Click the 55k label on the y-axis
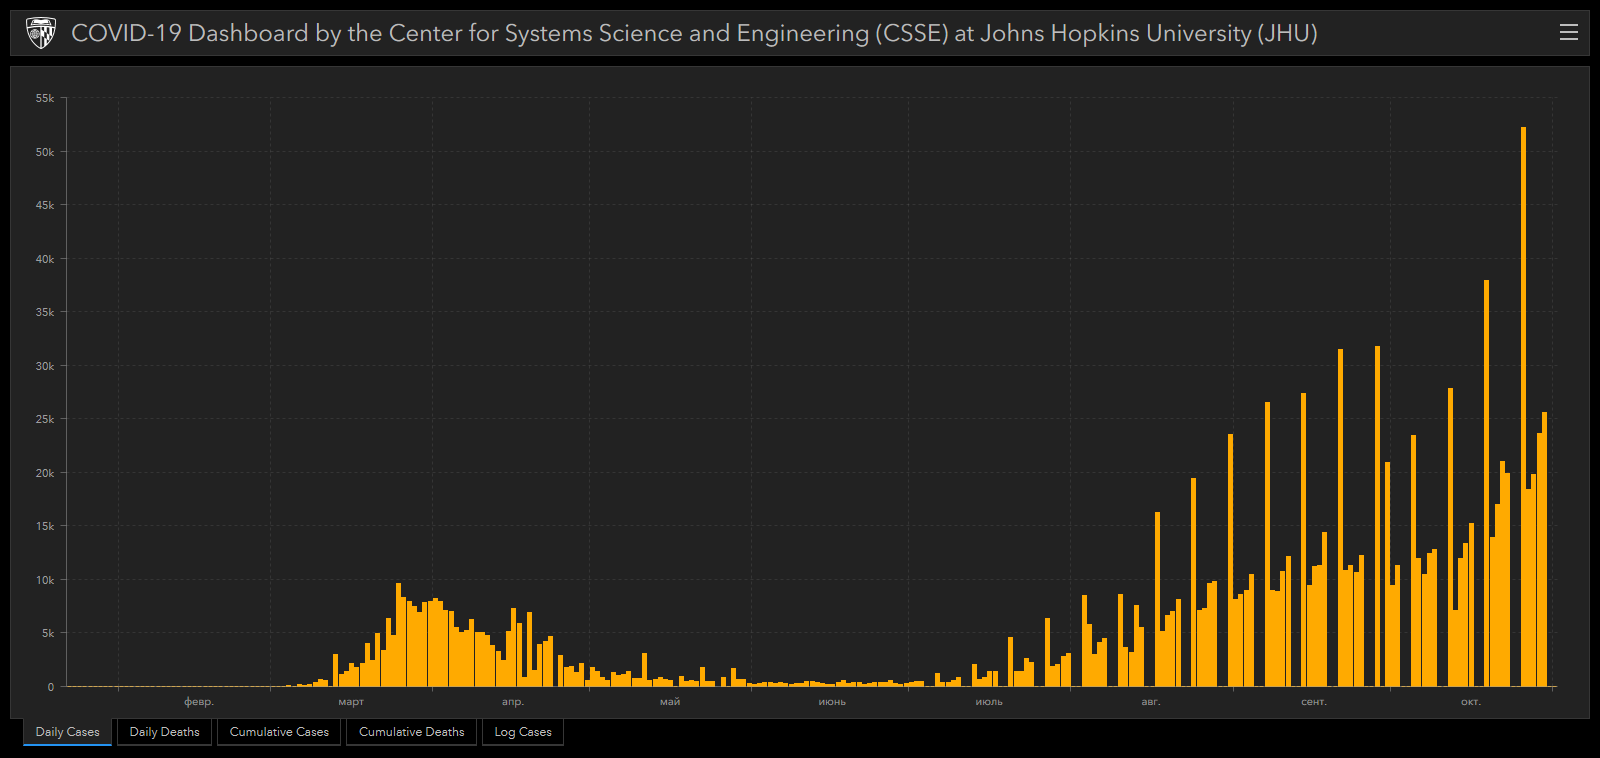Image resolution: width=1600 pixels, height=758 pixels. click(45, 98)
